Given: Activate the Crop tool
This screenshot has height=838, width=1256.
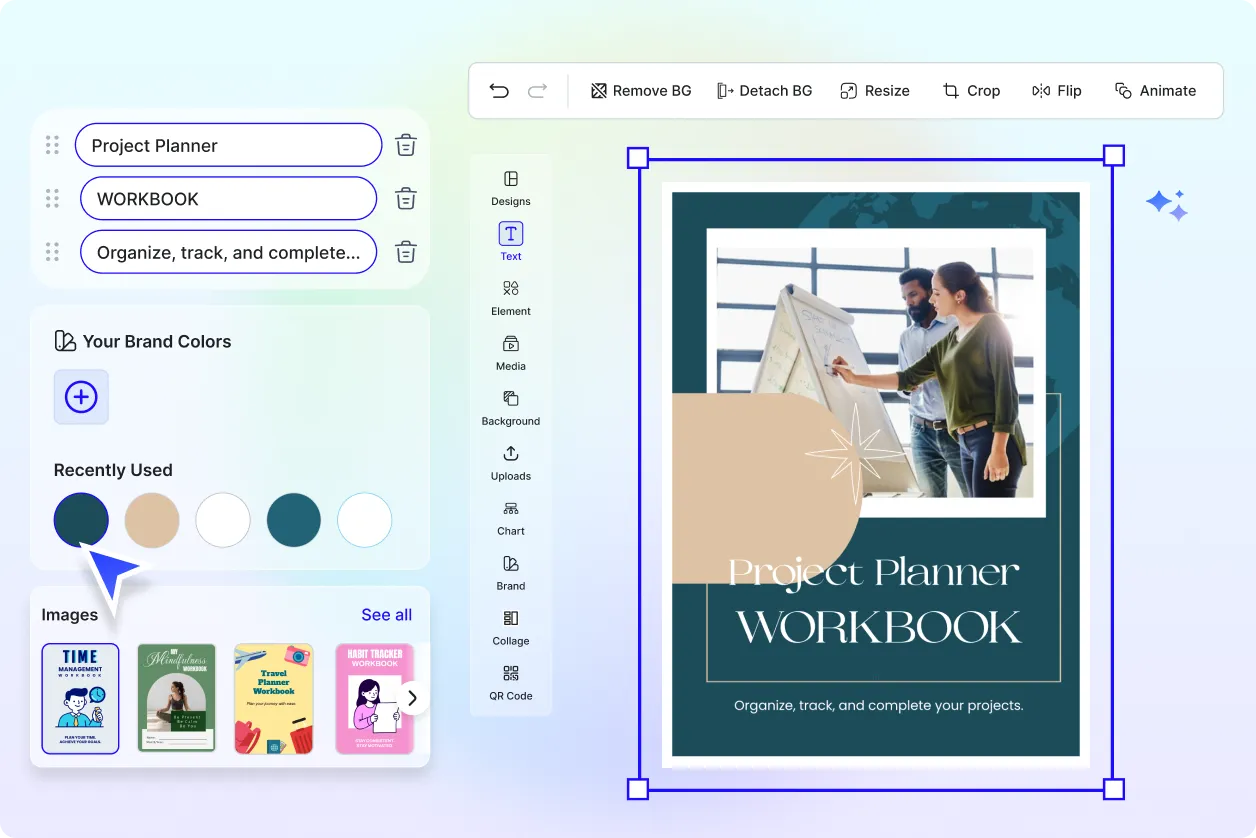Looking at the screenshot, I should (x=971, y=90).
